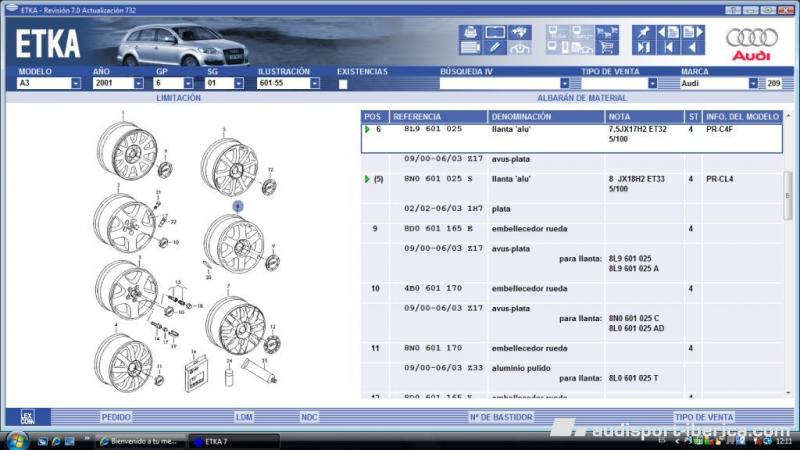Click the multiple shopping carts icon
The width and height of the screenshot is (800, 450).
pos(607,32)
